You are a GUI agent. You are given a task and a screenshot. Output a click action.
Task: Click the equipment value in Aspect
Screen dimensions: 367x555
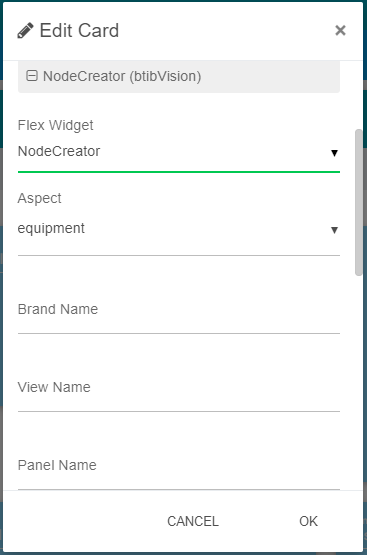pyautogui.click(x=51, y=229)
